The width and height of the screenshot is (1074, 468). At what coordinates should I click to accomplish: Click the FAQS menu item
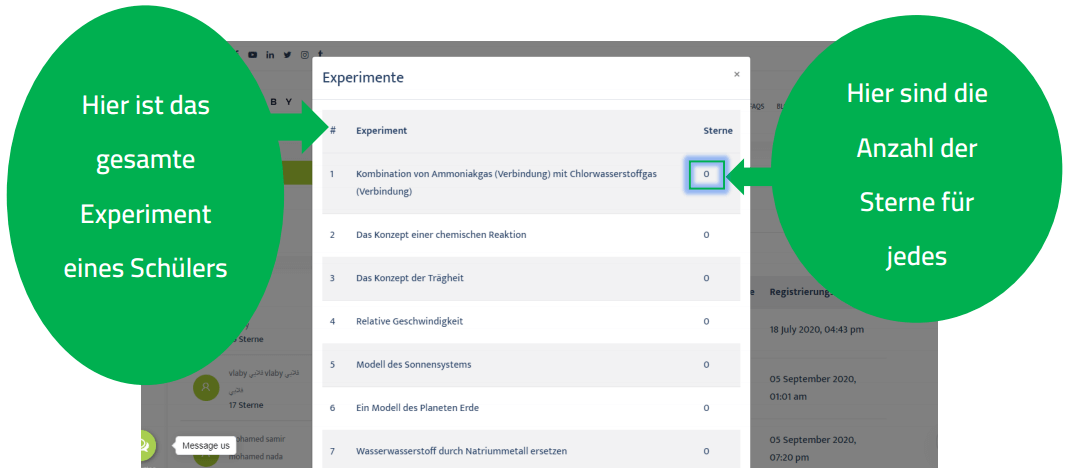(x=757, y=105)
